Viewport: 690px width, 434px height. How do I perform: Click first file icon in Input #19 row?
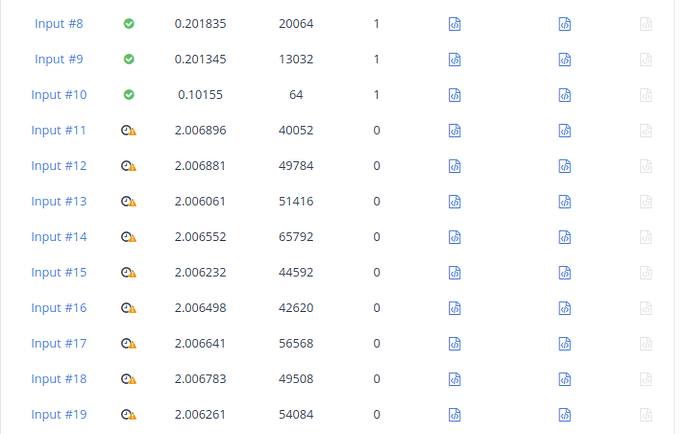pos(455,415)
